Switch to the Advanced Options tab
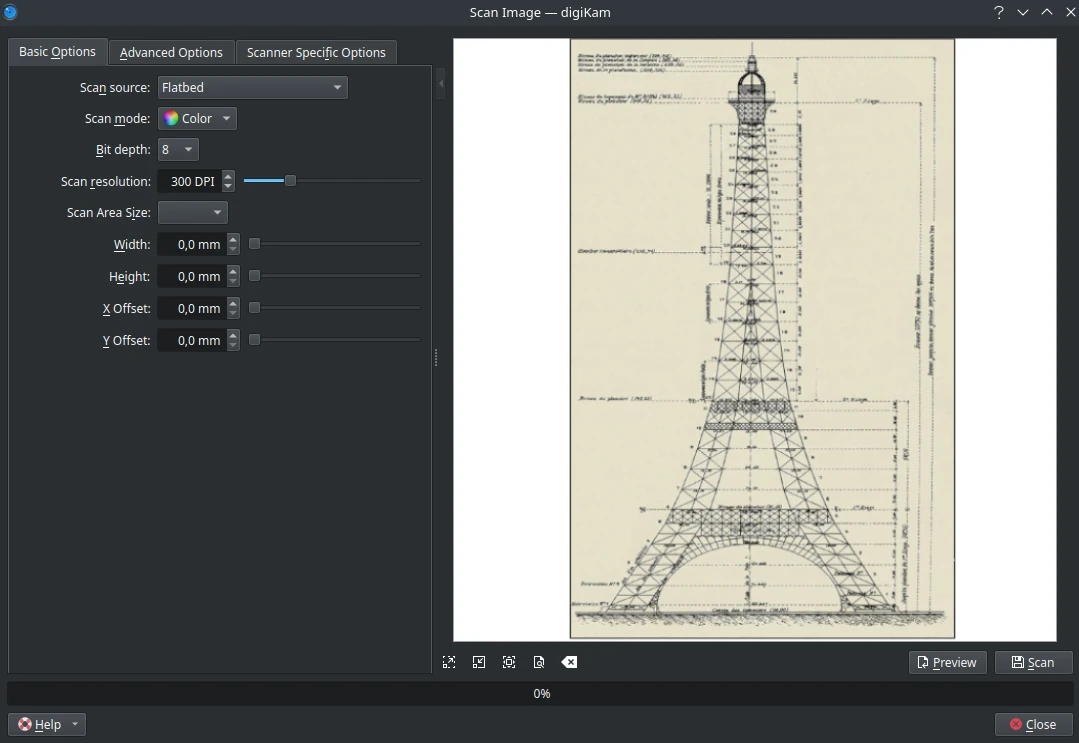 point(170,52)
